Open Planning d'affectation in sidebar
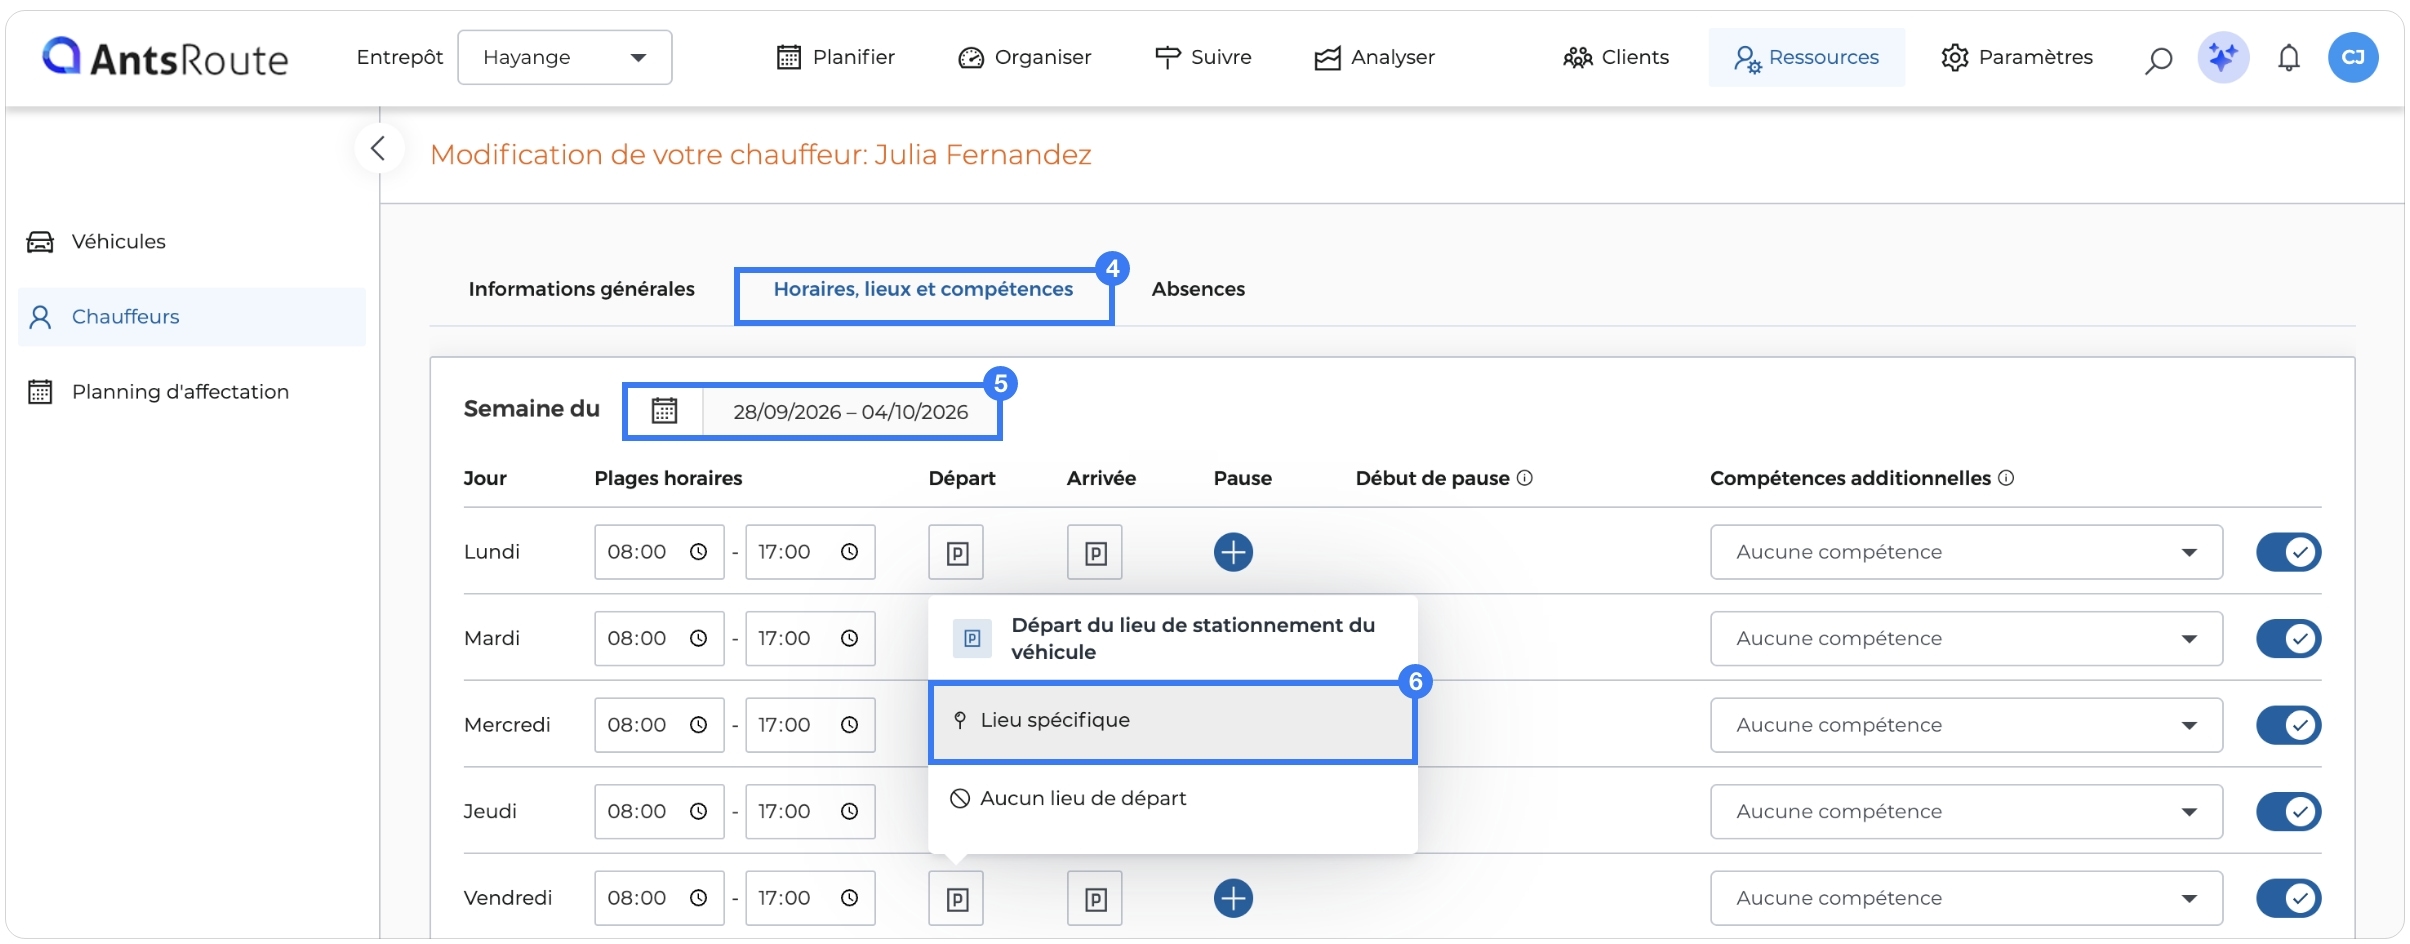2410x944 pixels. (180, 392)
